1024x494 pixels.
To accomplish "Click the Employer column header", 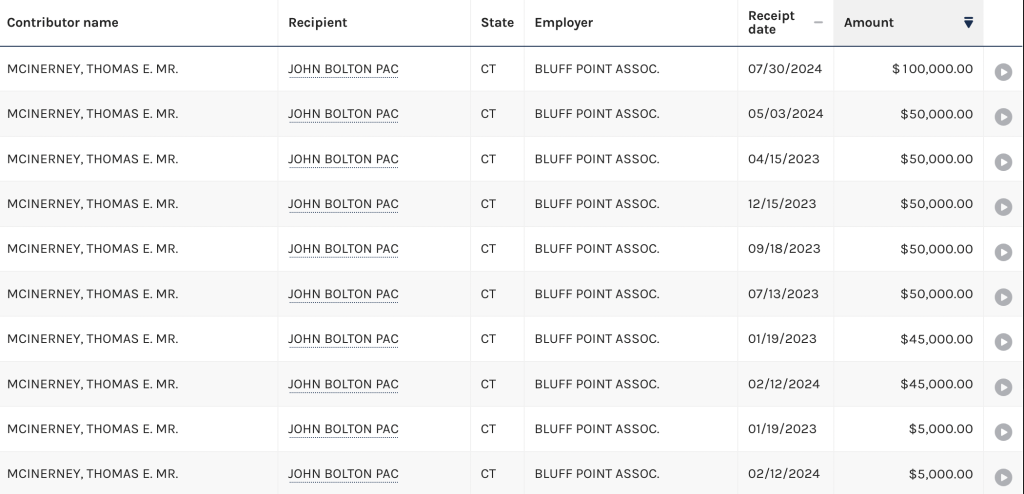I will 564,23.
